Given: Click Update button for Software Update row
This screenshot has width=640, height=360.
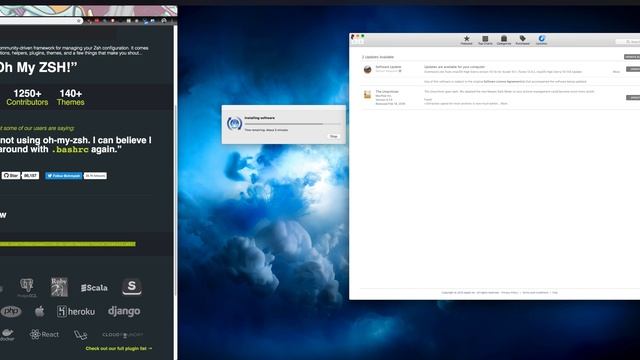Looking at the screenshot, I should point(633,69).
